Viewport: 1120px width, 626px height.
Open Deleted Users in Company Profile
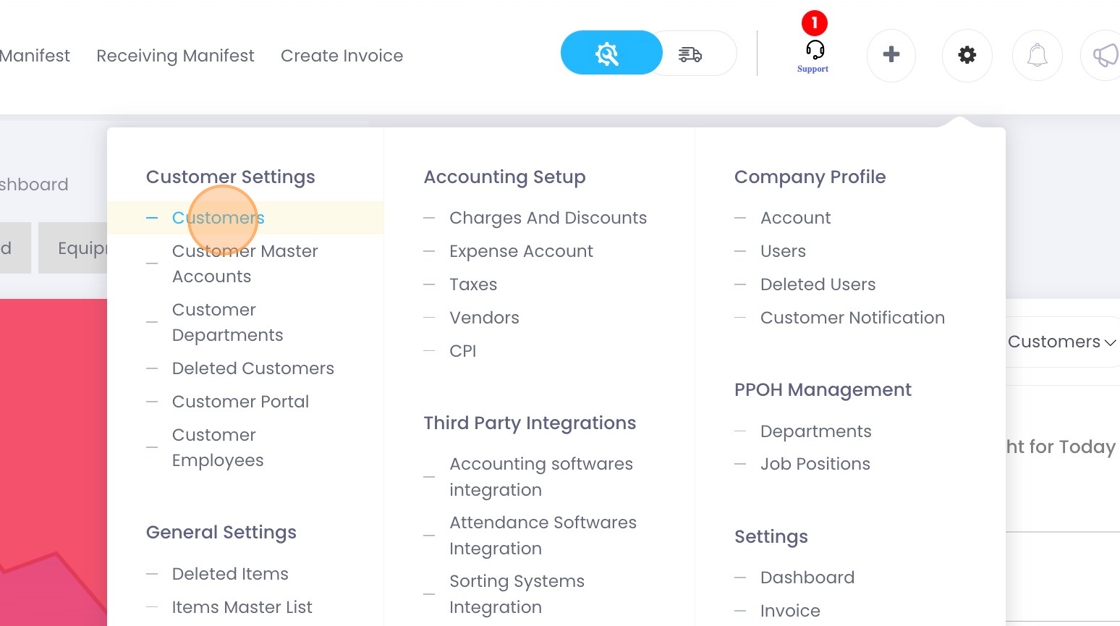coord(817,285)
